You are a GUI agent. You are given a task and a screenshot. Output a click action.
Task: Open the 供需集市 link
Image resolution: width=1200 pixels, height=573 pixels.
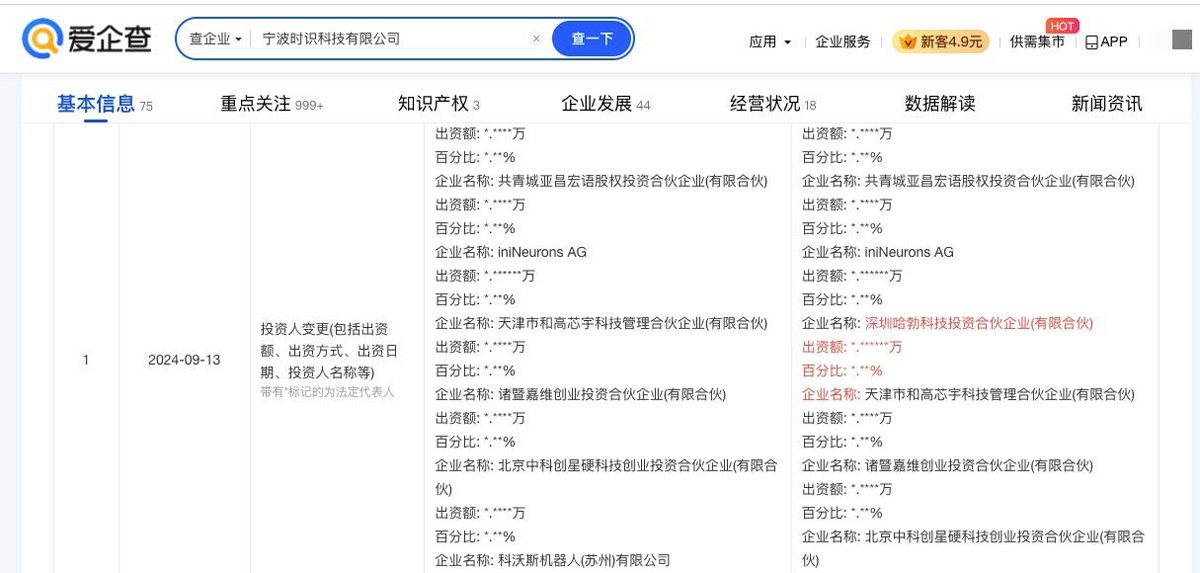(1037, 42)
